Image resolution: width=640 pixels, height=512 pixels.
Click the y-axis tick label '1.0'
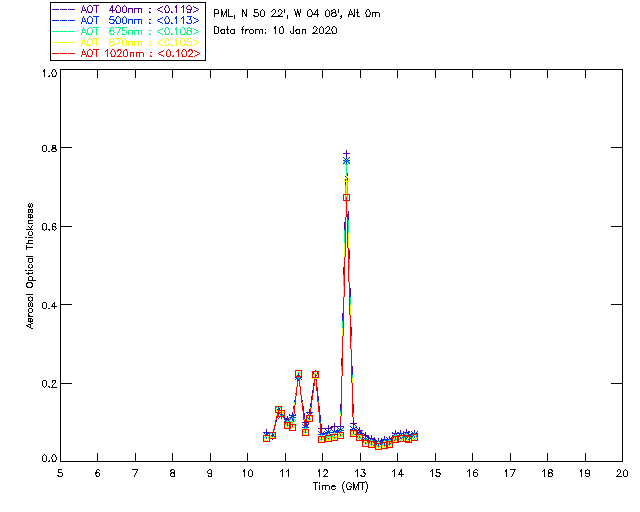pyautogui.click(x=49, y=73)
